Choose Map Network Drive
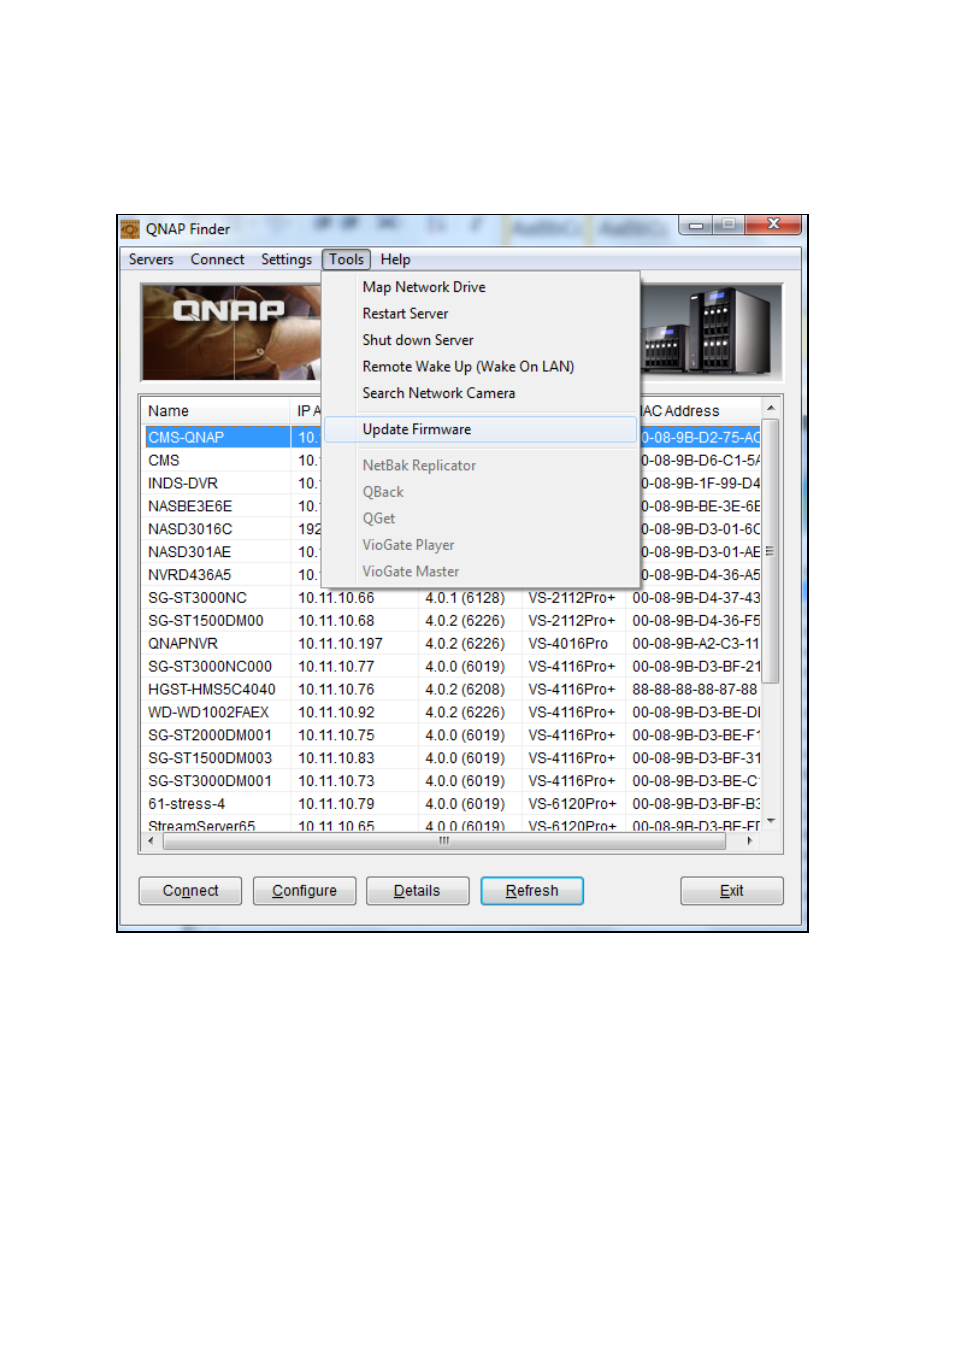The image size is (955, 1350). 480,287
